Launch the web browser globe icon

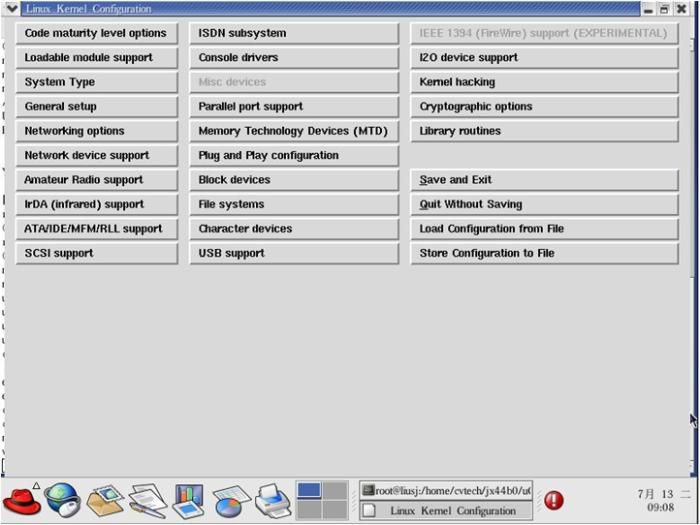click(62, 498)
